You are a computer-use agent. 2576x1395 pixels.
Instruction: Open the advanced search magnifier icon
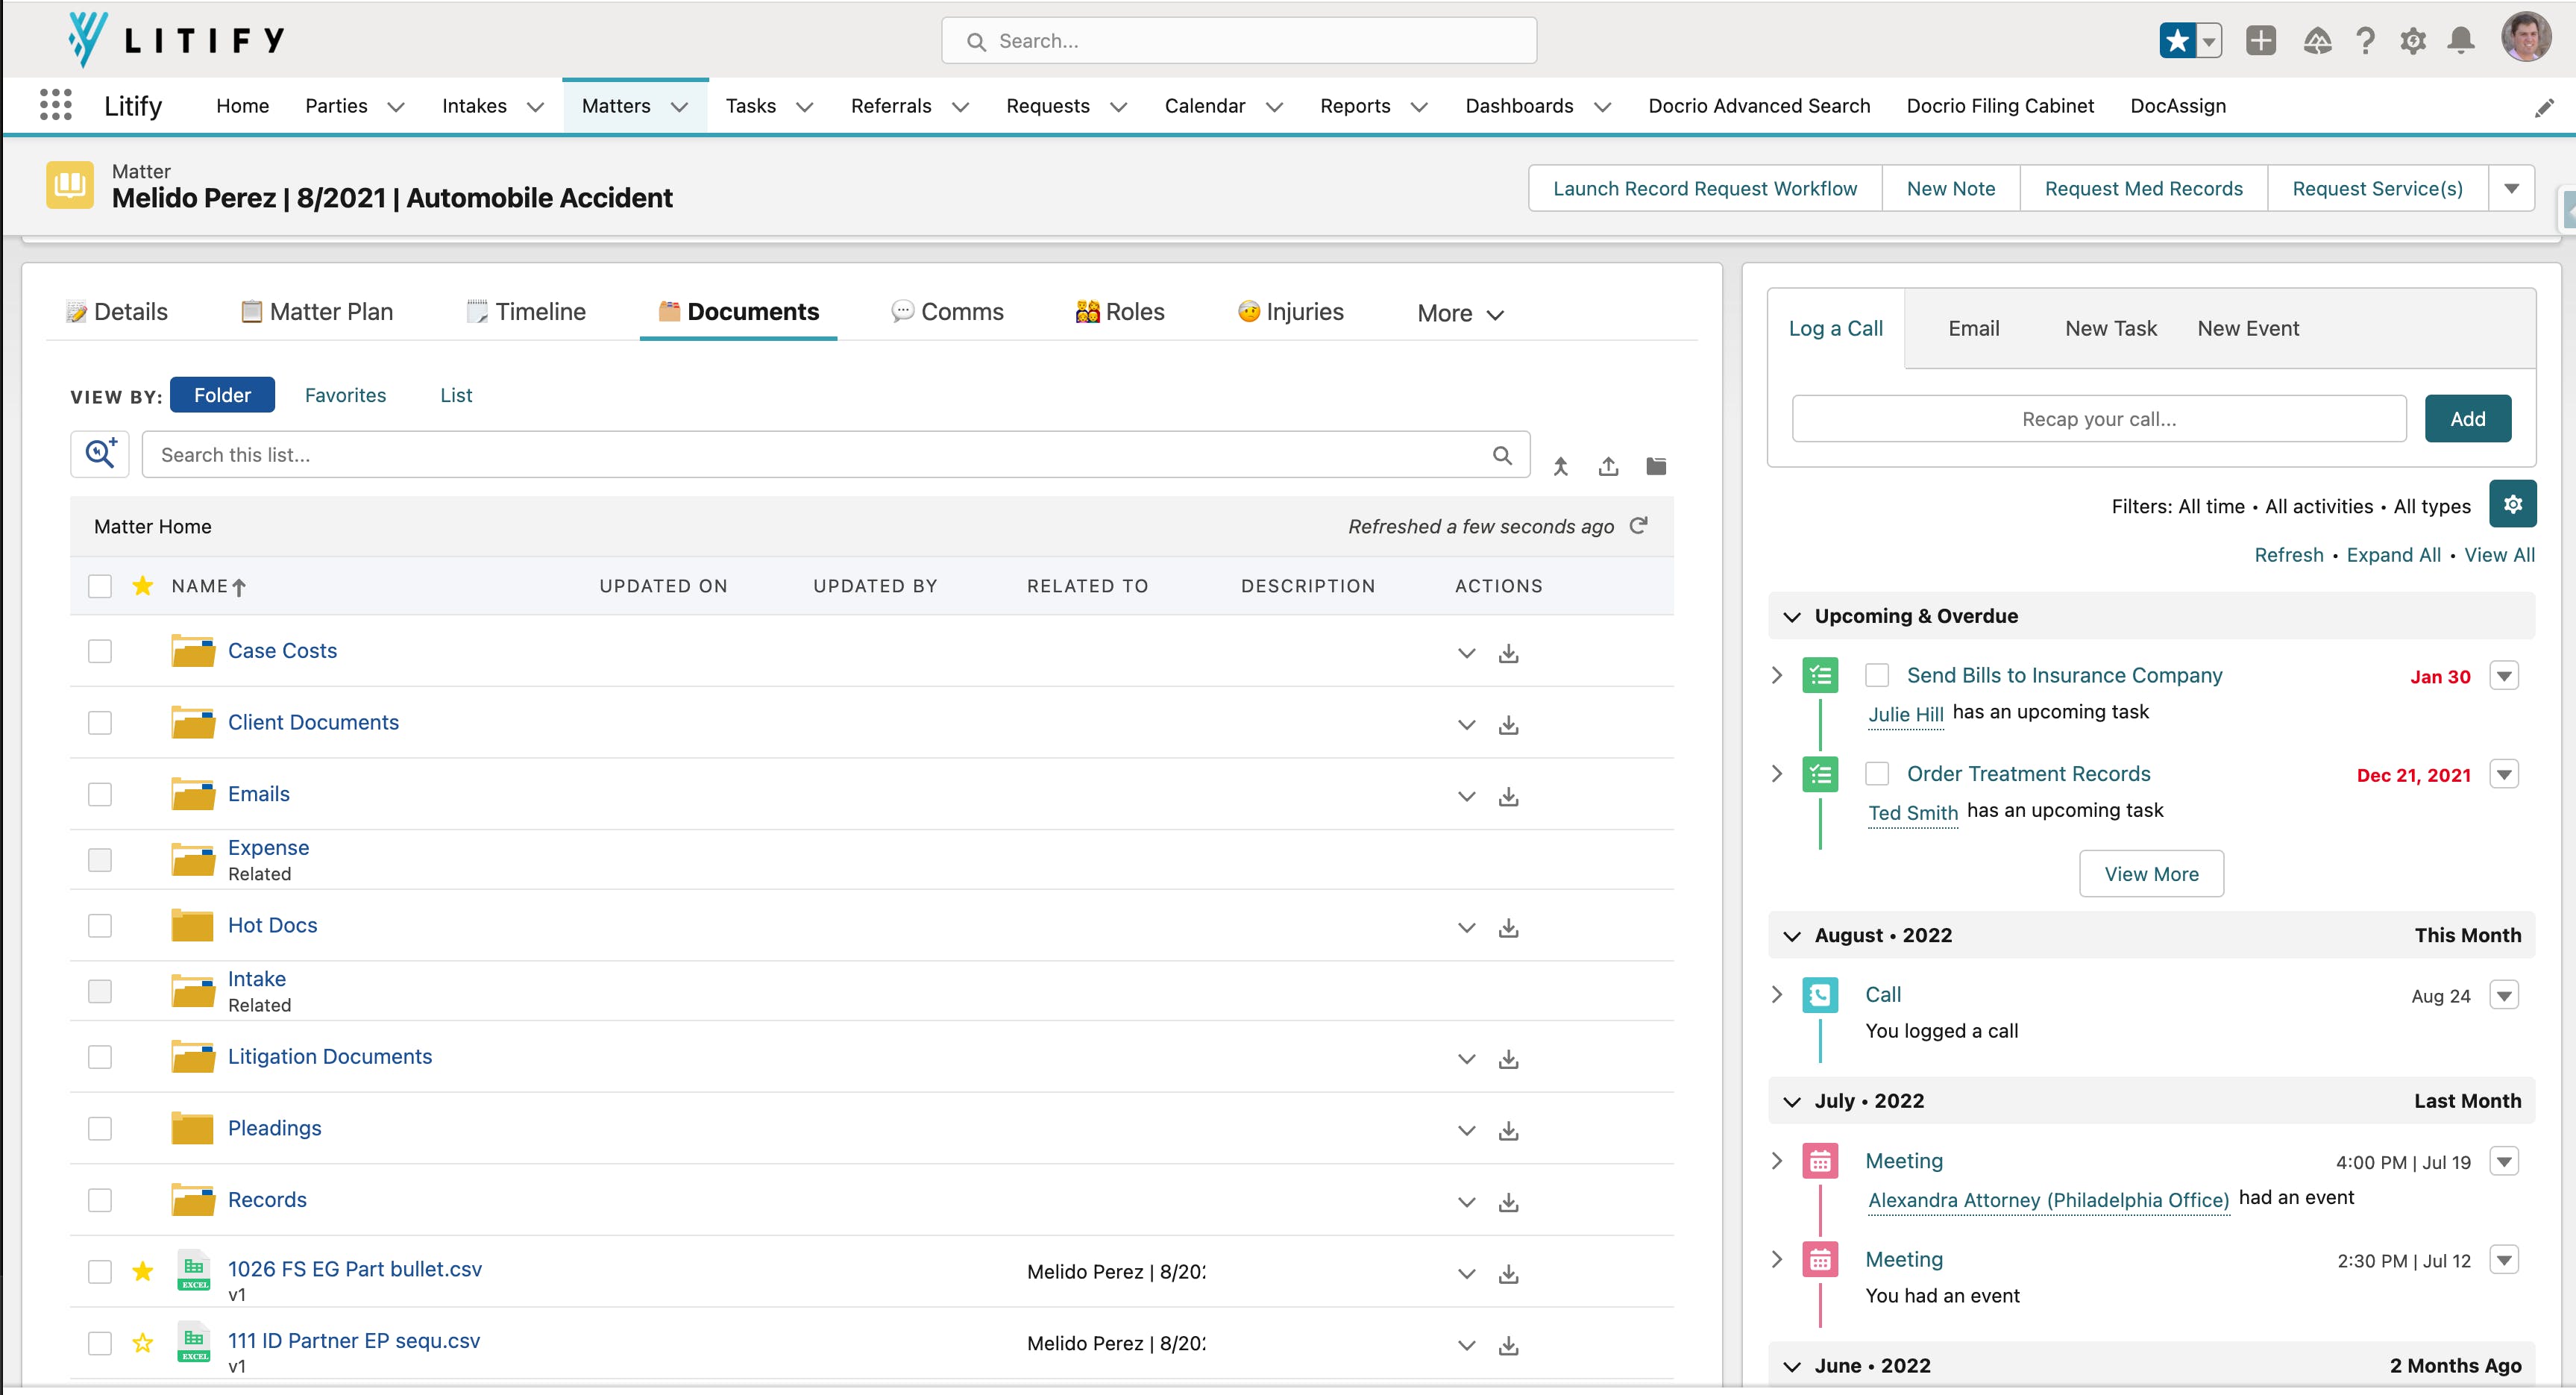tap(100, 454)
